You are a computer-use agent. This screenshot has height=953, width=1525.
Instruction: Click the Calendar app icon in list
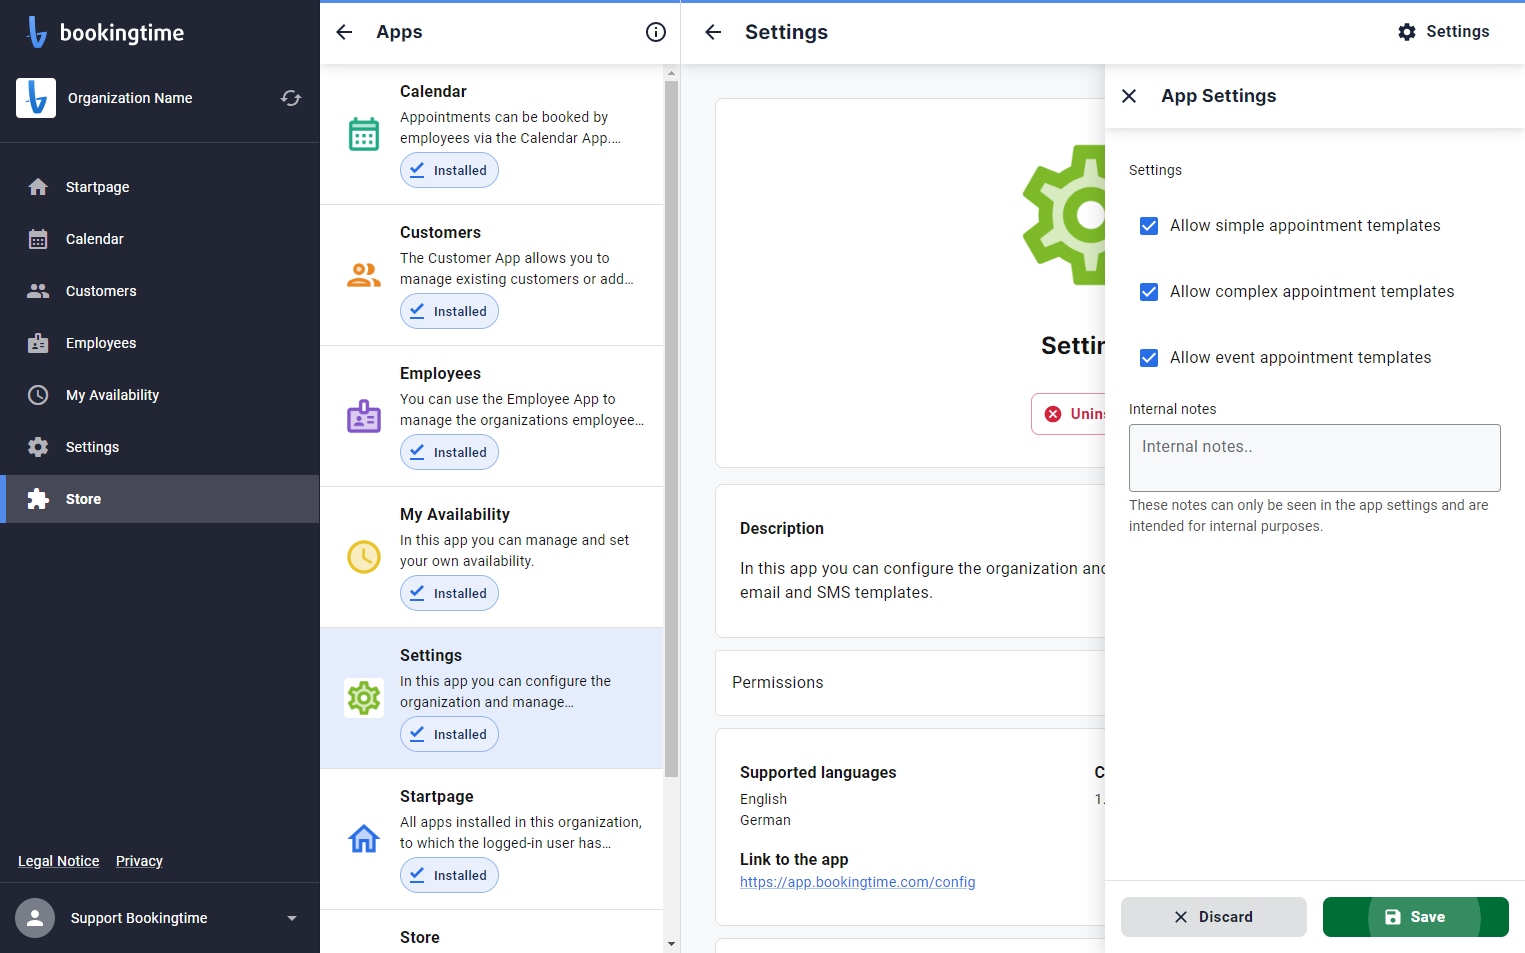[364, 134]
